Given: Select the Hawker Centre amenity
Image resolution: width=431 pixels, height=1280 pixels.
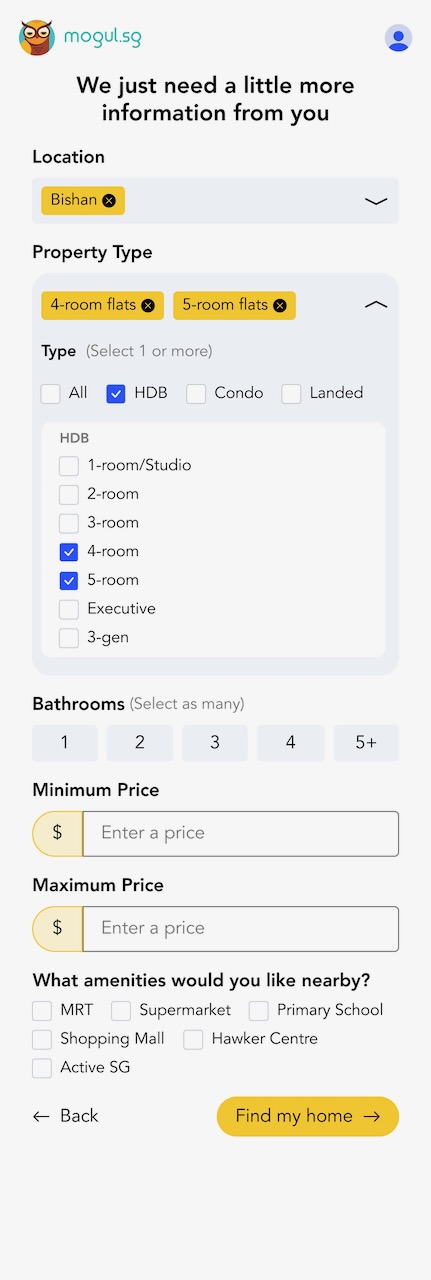Looking at the screenshot, I should 193,1040.
